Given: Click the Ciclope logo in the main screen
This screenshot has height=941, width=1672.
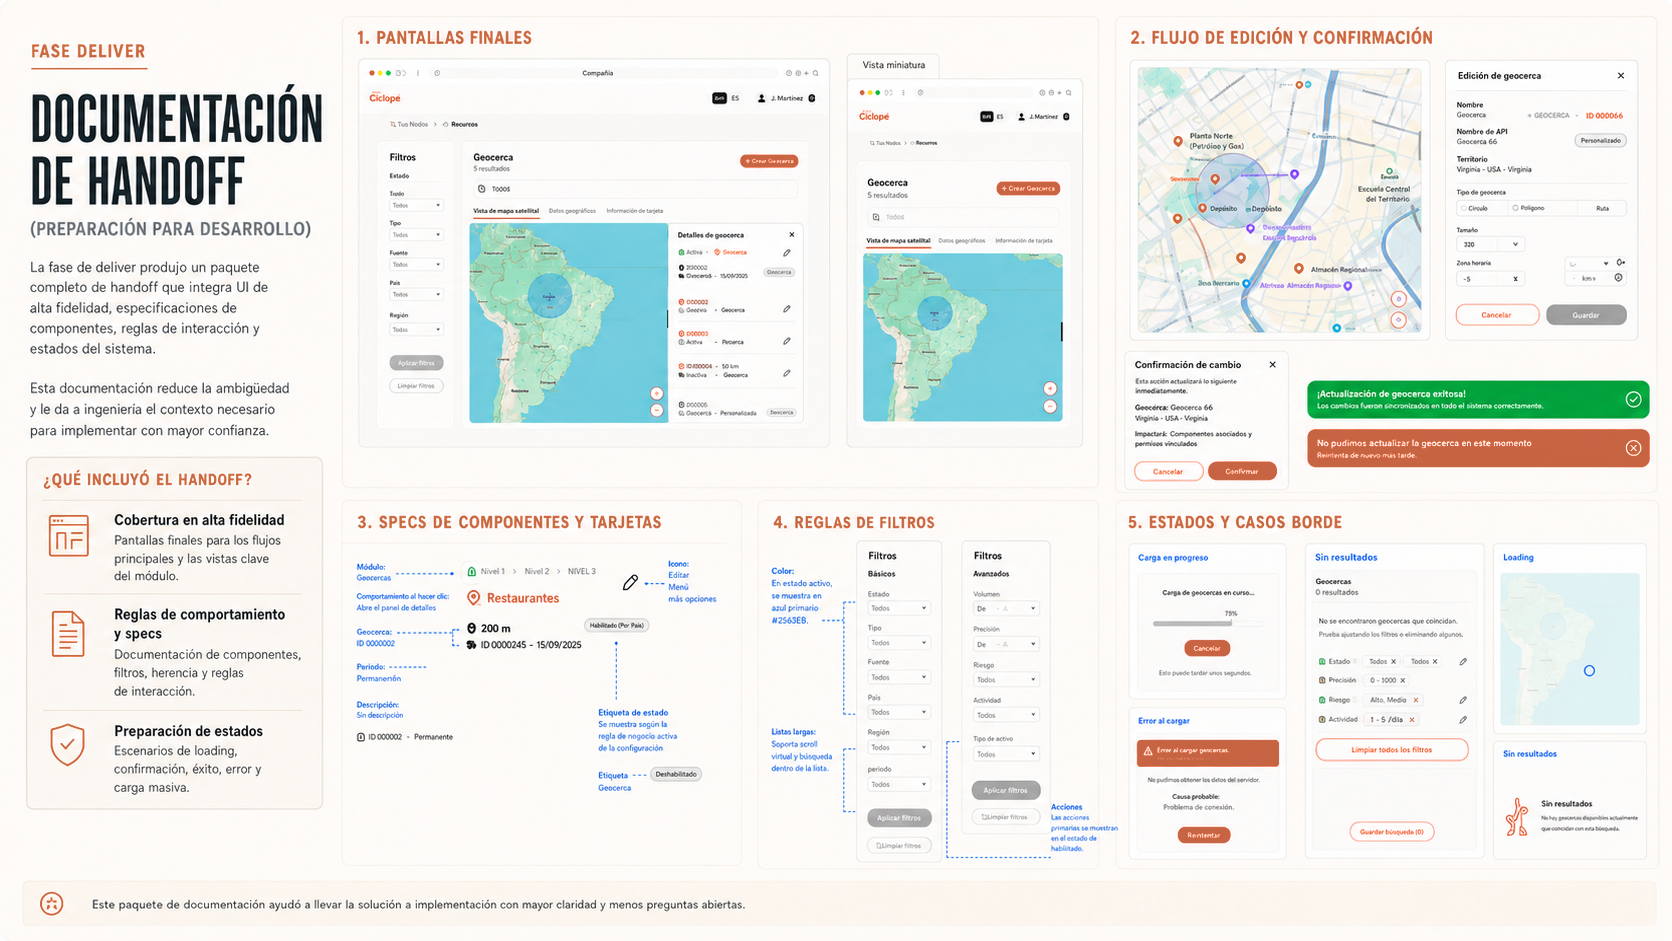Looking at the screenshot, I should pos(385,97).
